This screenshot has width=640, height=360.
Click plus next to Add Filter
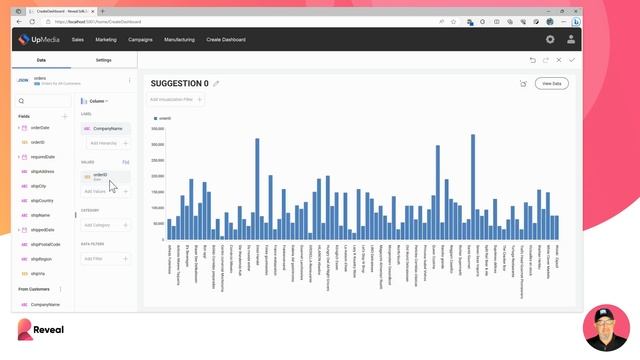pyautogui.click(x=126, y=259)
